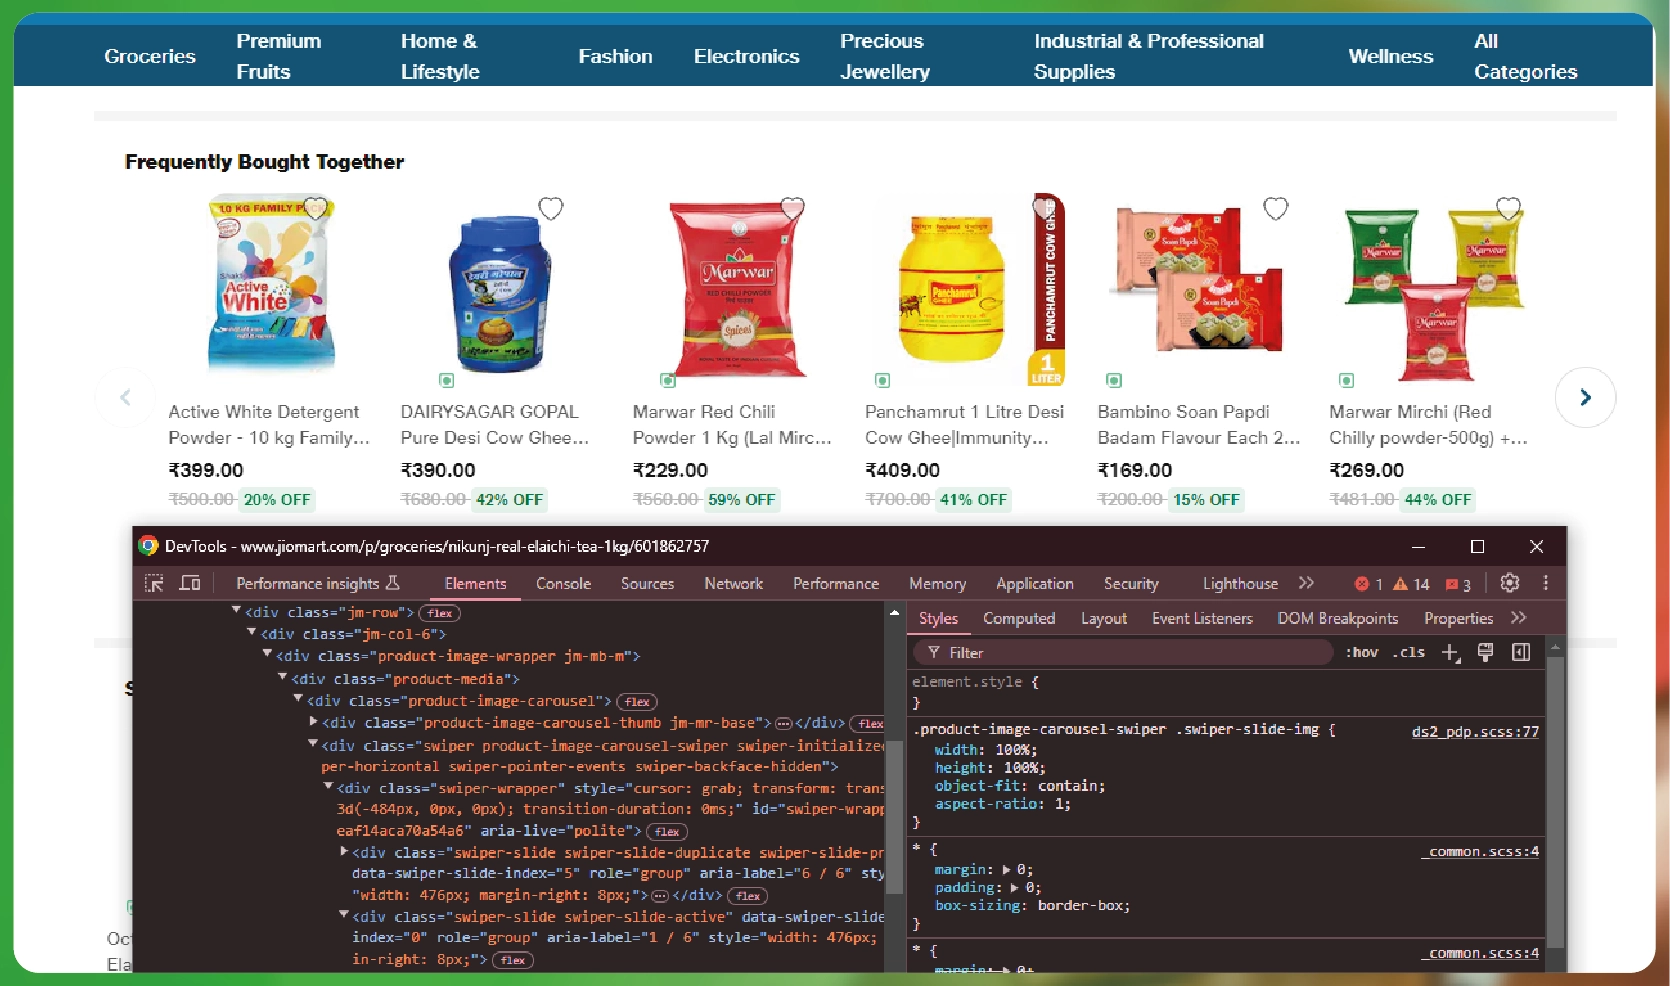
Task: Show more style panes via chevron after Properties
Action: [1519, 618]
